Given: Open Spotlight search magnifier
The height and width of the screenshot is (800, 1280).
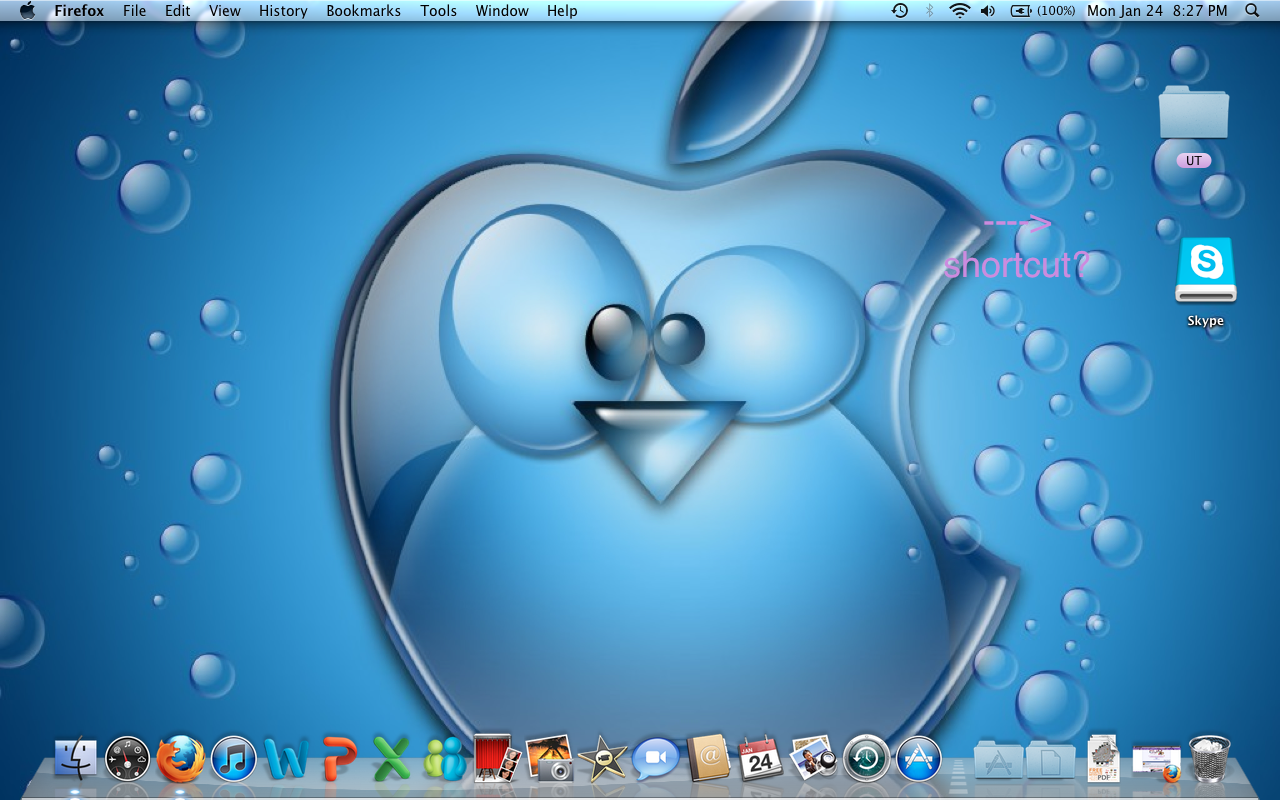Looking at the screenshot, I should point(1252,11).
